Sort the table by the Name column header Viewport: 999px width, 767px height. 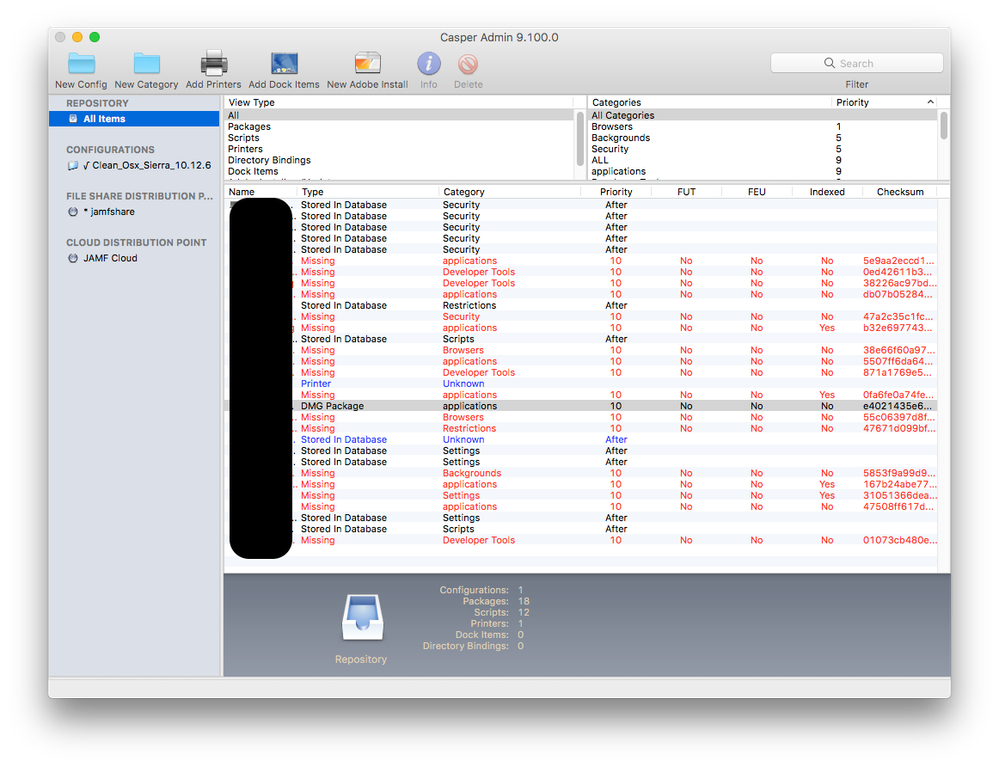261,192
